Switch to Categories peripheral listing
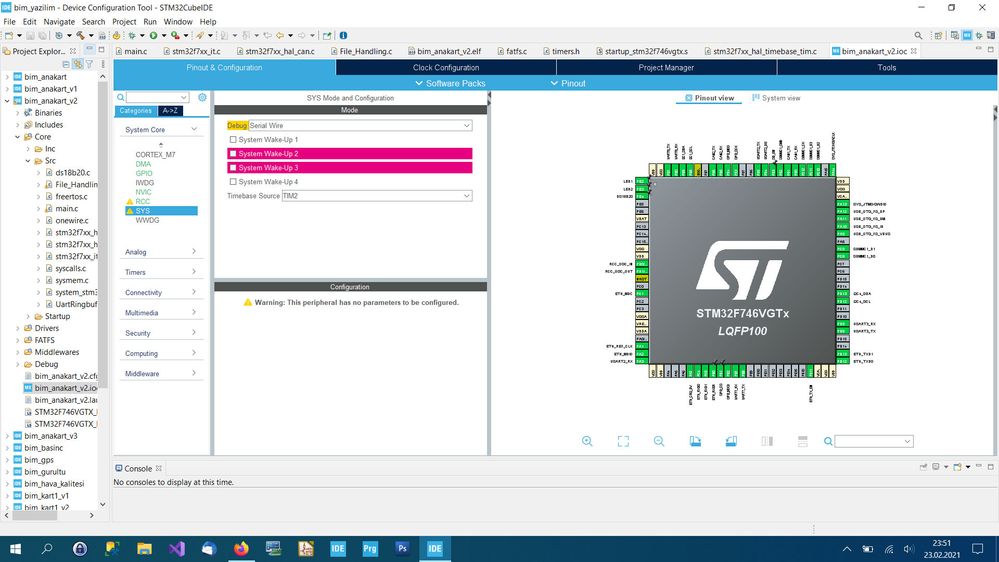 click(136, 111)
